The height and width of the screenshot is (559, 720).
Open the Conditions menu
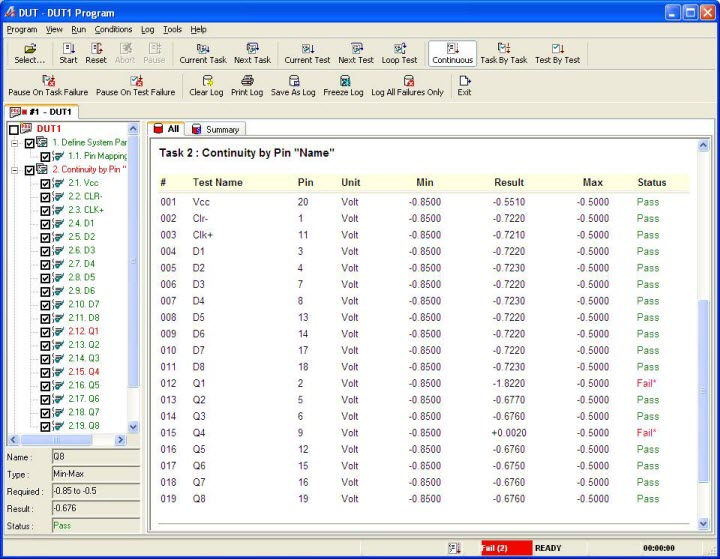[113, 30]
